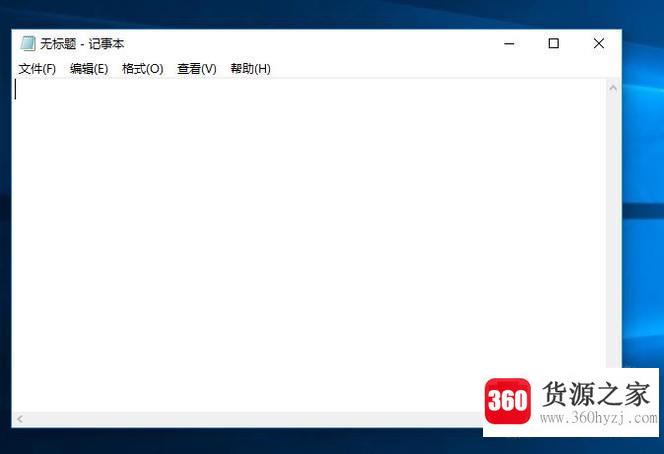Click the horizontal scrollbar left arrow
Screen dimensions: 664x454
[x=19, y=419]
